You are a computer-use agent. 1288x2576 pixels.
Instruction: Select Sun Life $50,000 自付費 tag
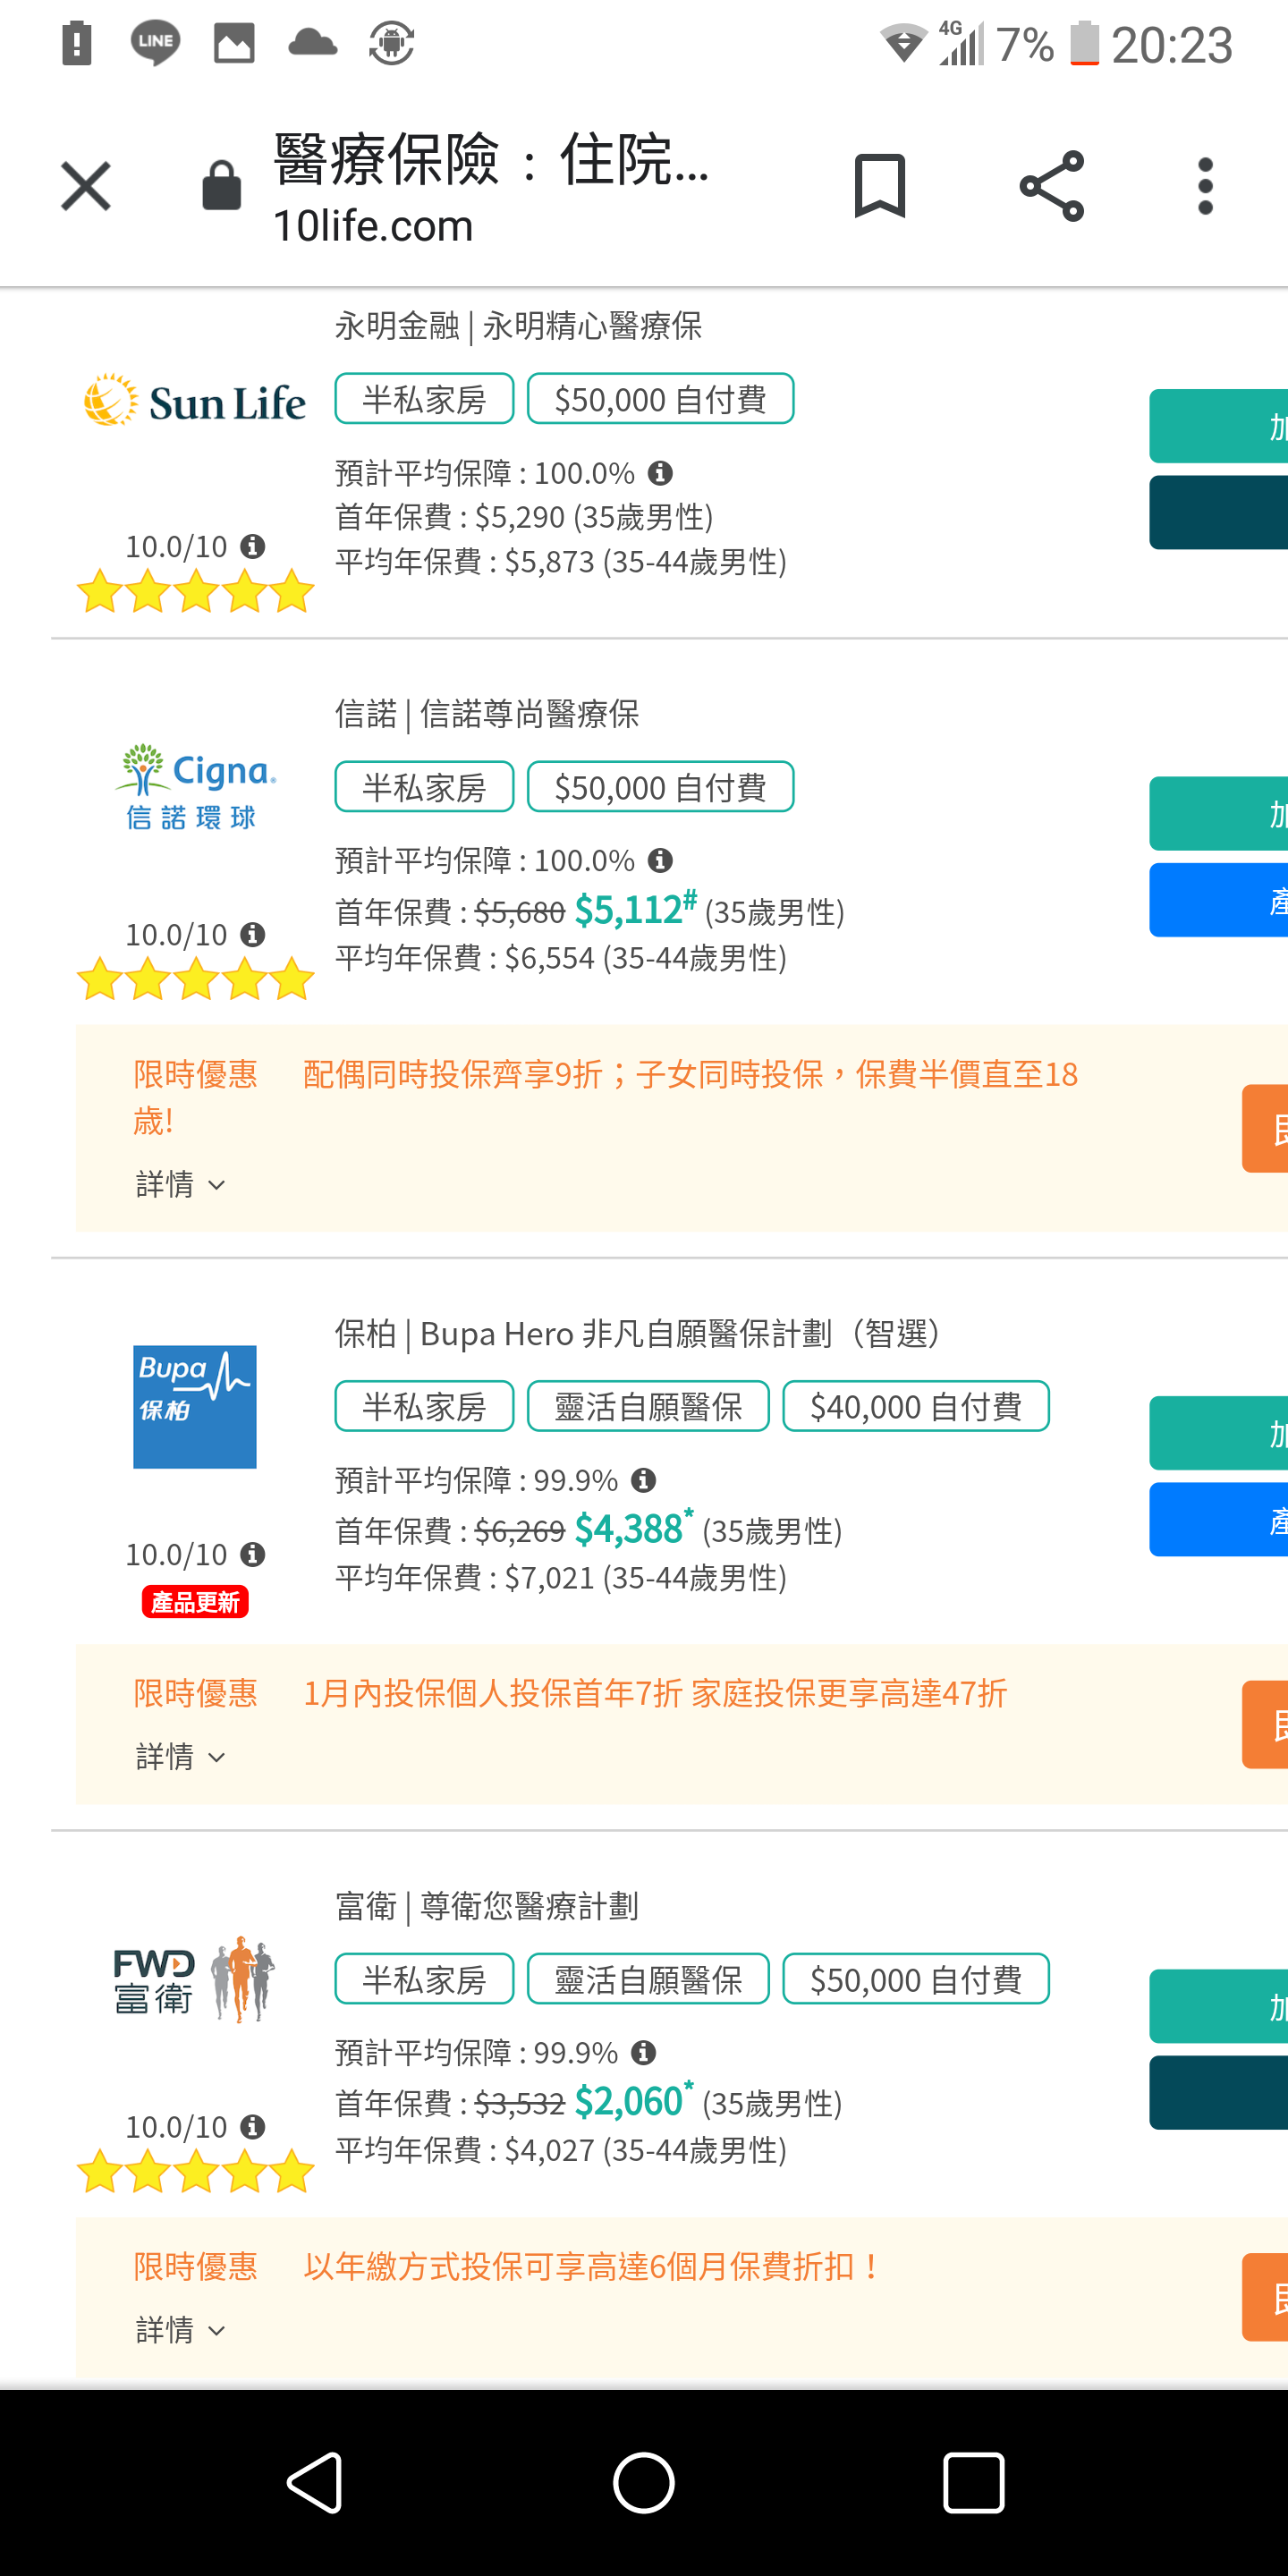[660, 399]
